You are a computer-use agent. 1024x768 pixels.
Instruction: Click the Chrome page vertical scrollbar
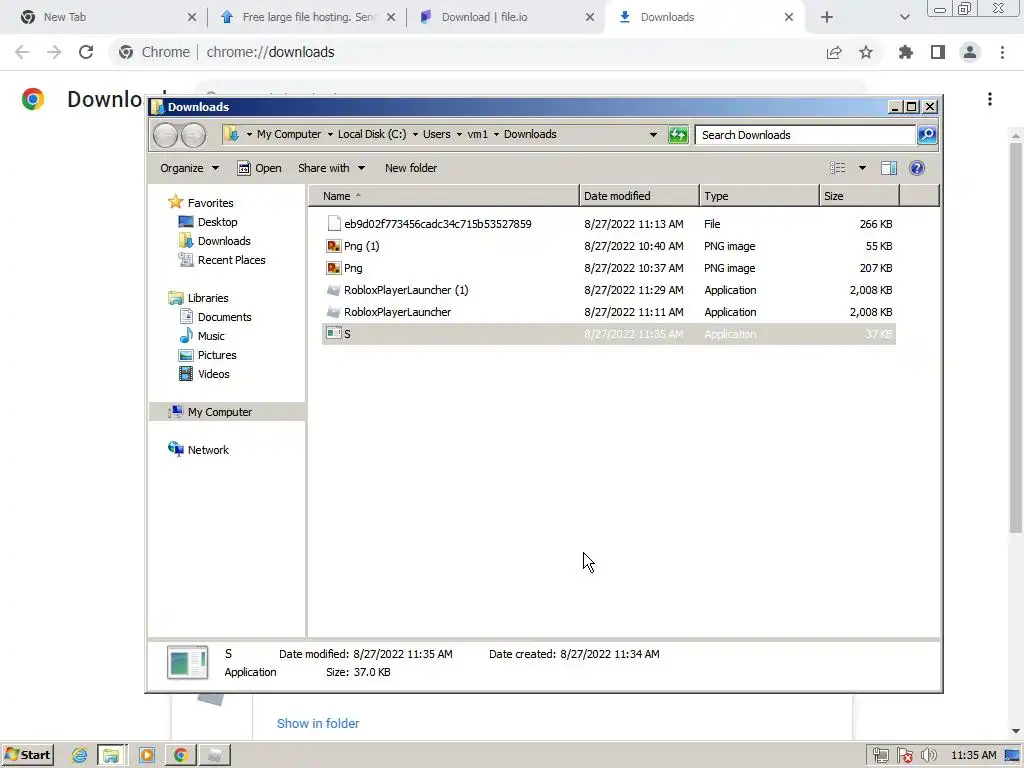(1016, 338)
